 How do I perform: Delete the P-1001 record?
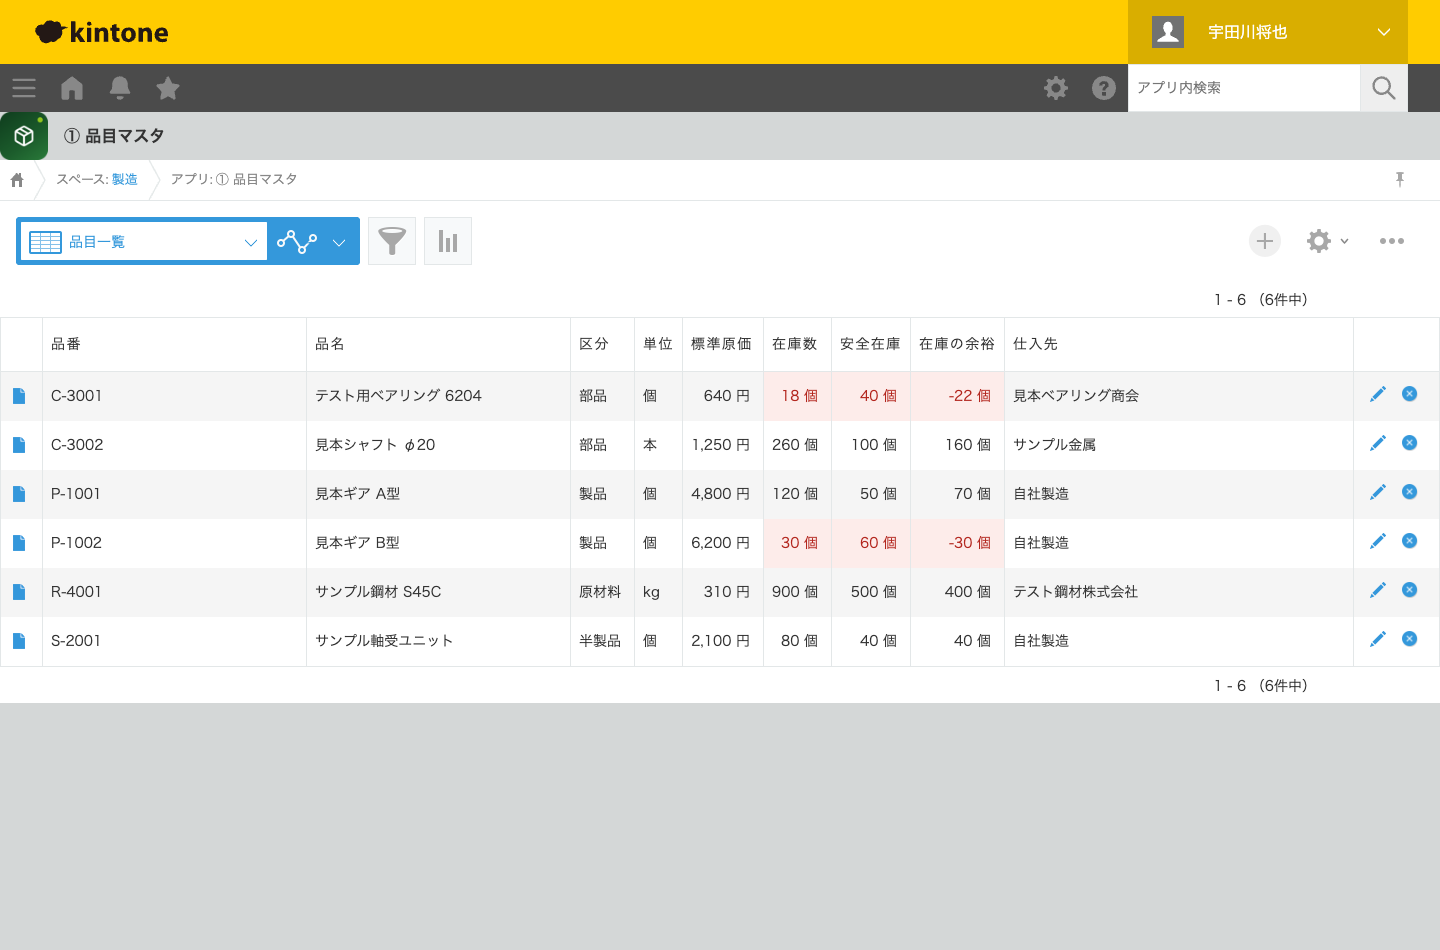(x=1410, y=492)
